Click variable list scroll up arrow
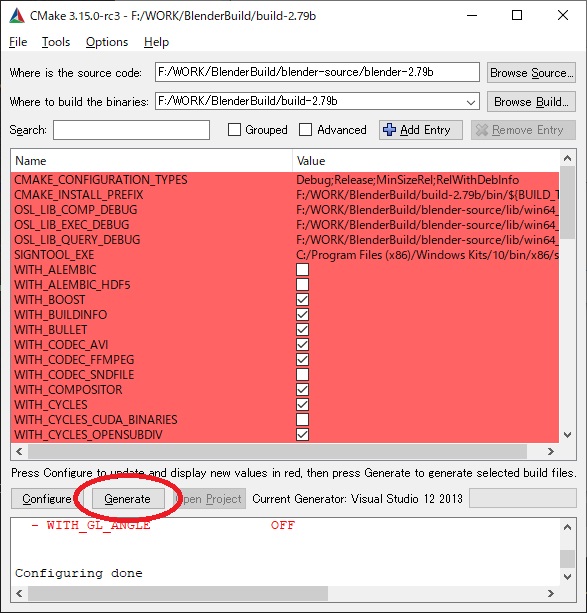This screenshot has height=613, width=587. [x=567, y=158]
